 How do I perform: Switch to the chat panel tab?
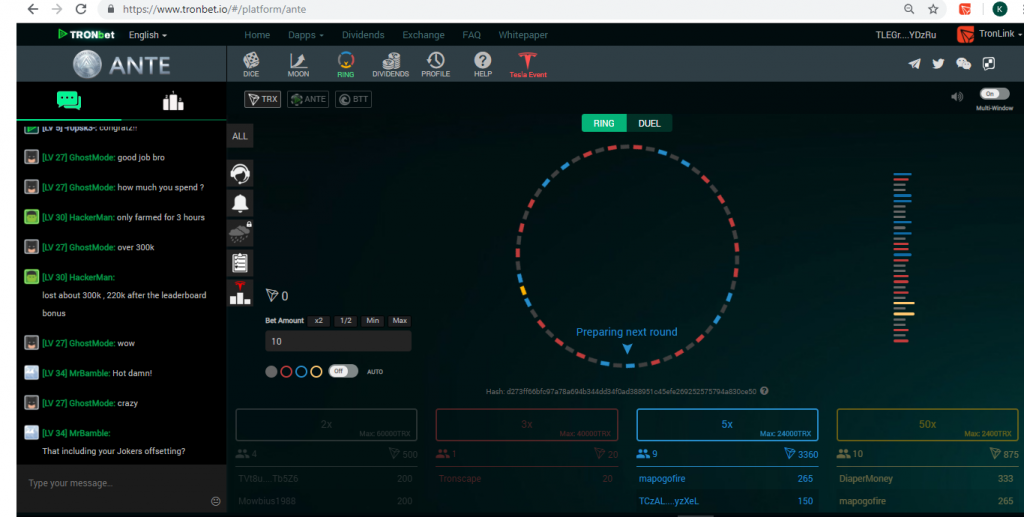coord(69,101)
